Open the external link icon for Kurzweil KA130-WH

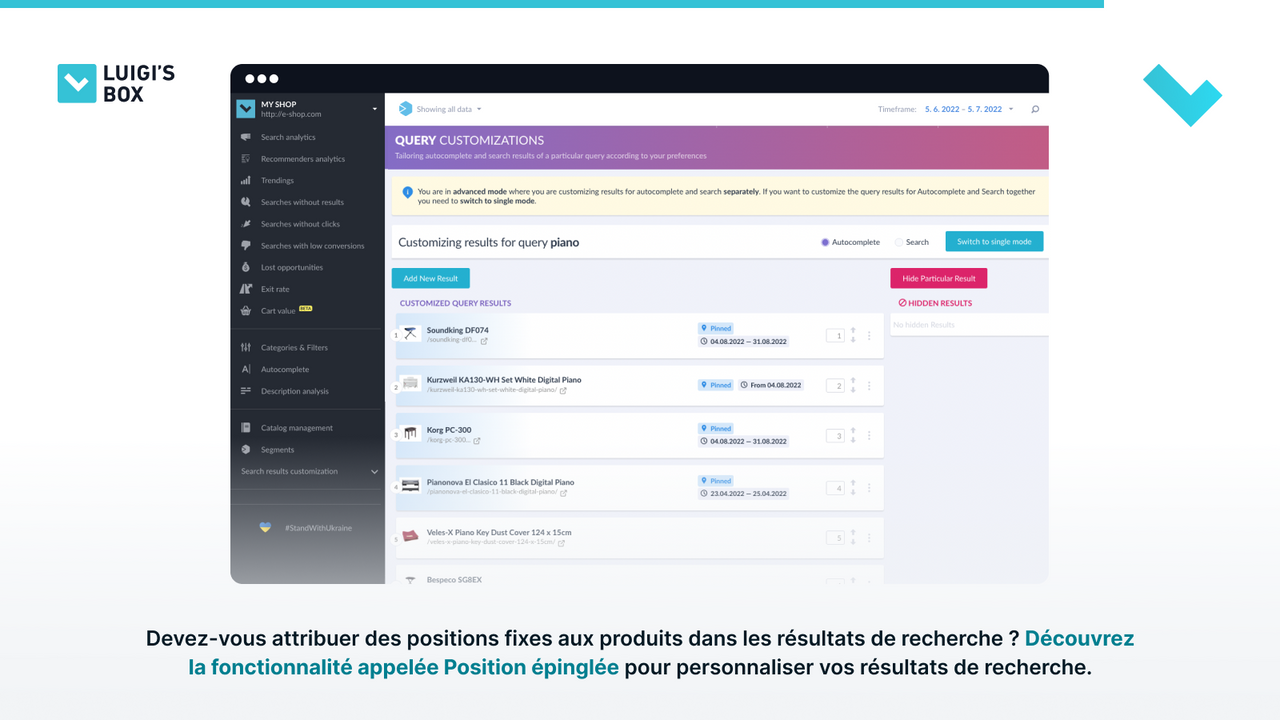coord(563,391)
